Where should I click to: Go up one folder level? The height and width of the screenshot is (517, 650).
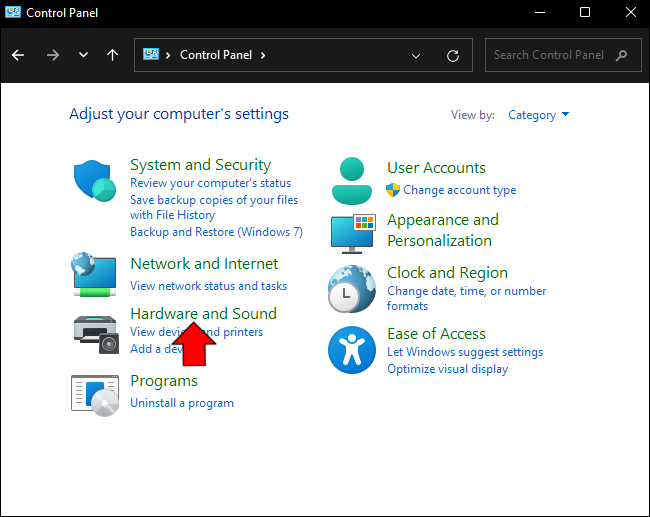coord(113,56)
